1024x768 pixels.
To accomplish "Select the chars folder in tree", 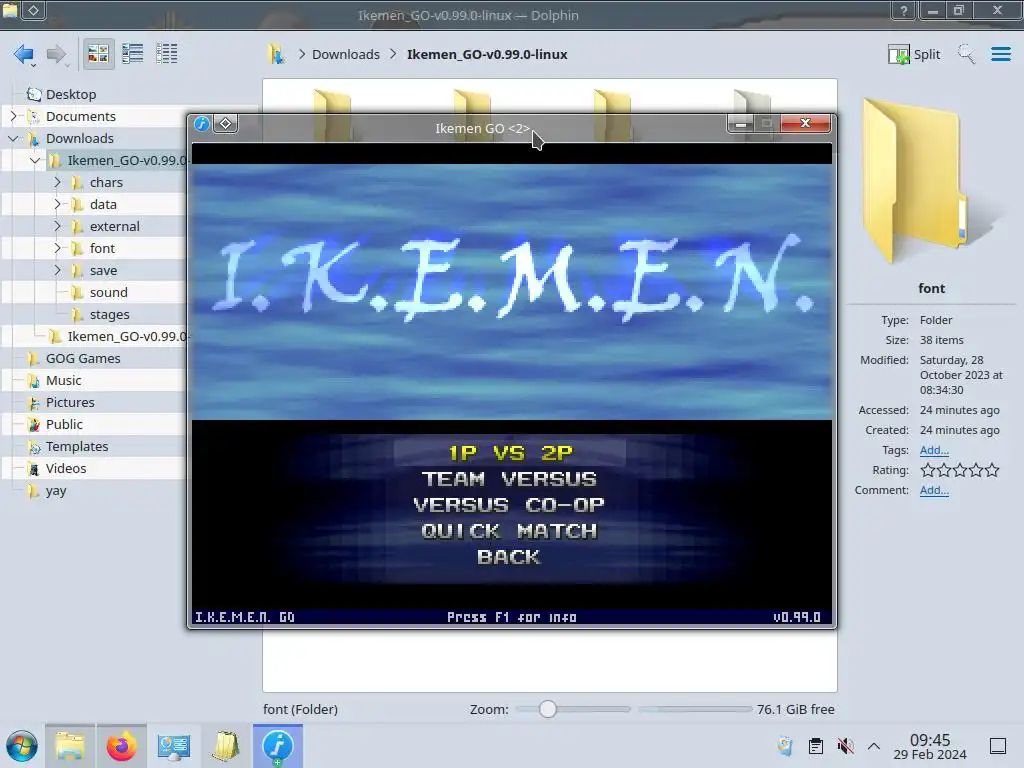I will coord(106,182).
